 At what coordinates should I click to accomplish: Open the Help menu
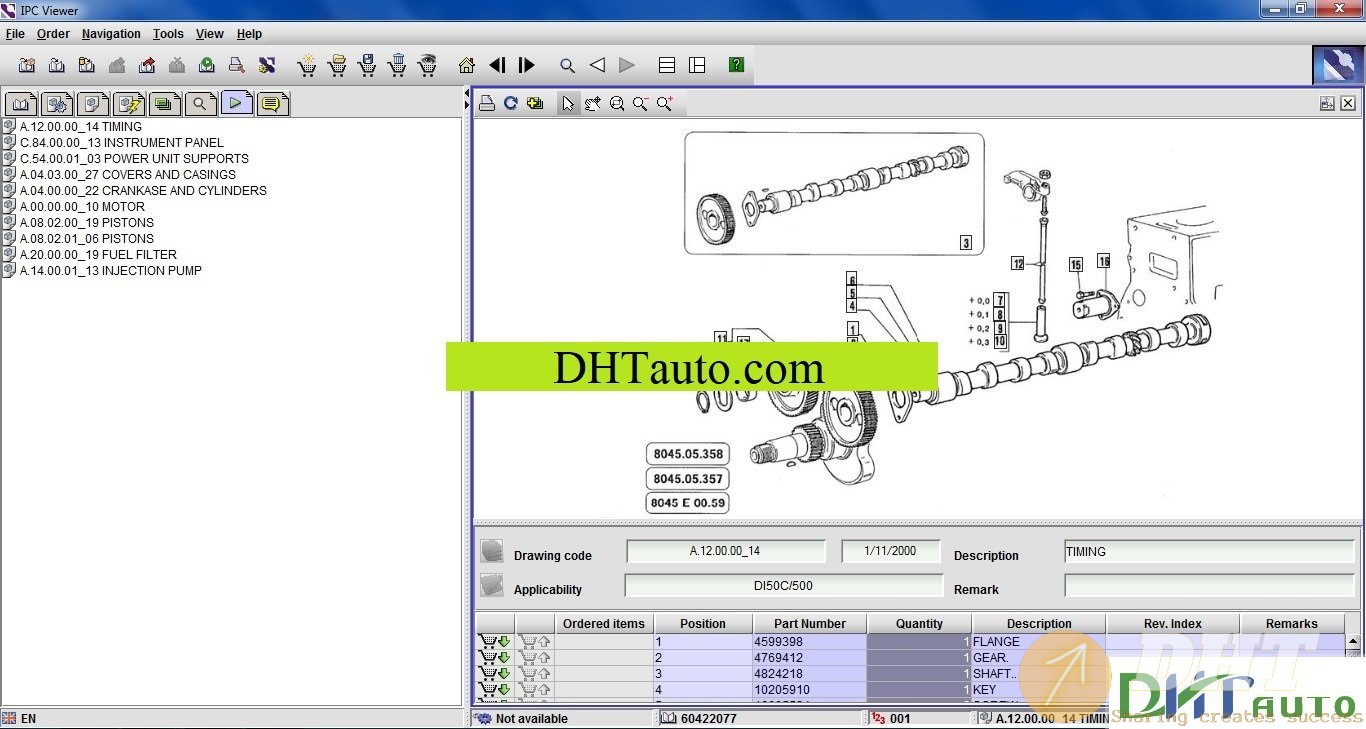[249, 34]
